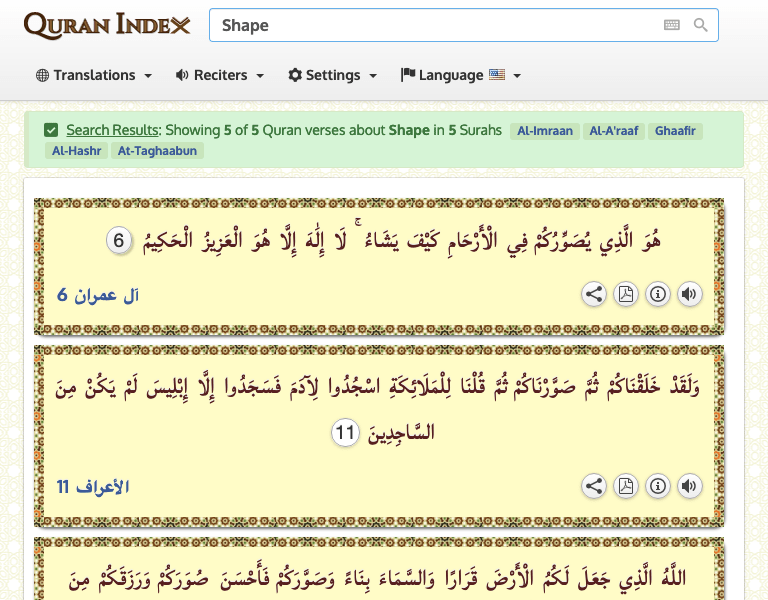Expand the Settings dropdown

coord(333,75)
